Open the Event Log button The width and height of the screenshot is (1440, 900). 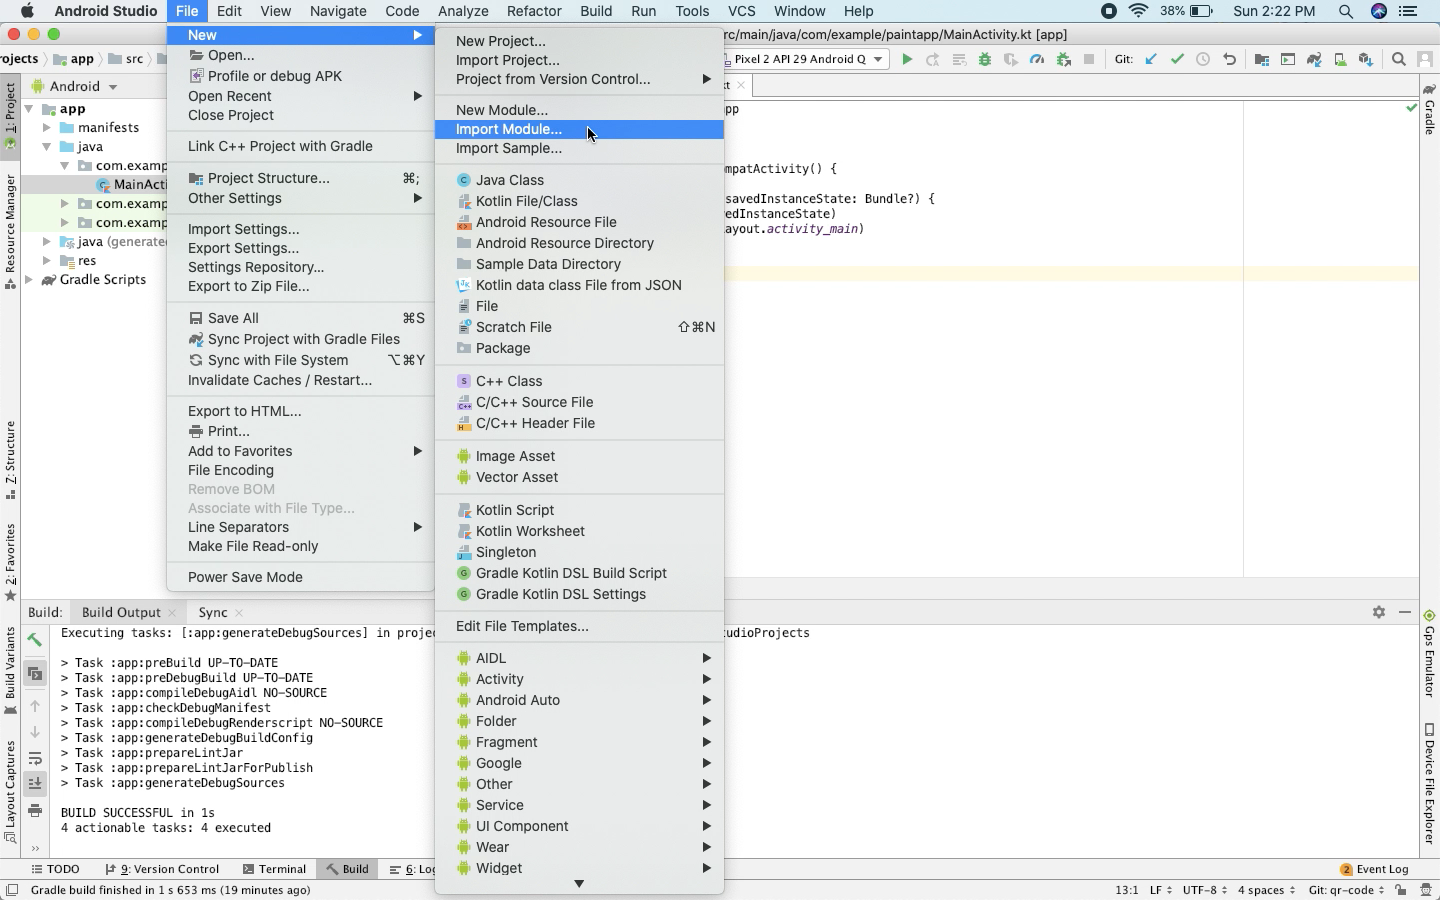point(1375,869)
